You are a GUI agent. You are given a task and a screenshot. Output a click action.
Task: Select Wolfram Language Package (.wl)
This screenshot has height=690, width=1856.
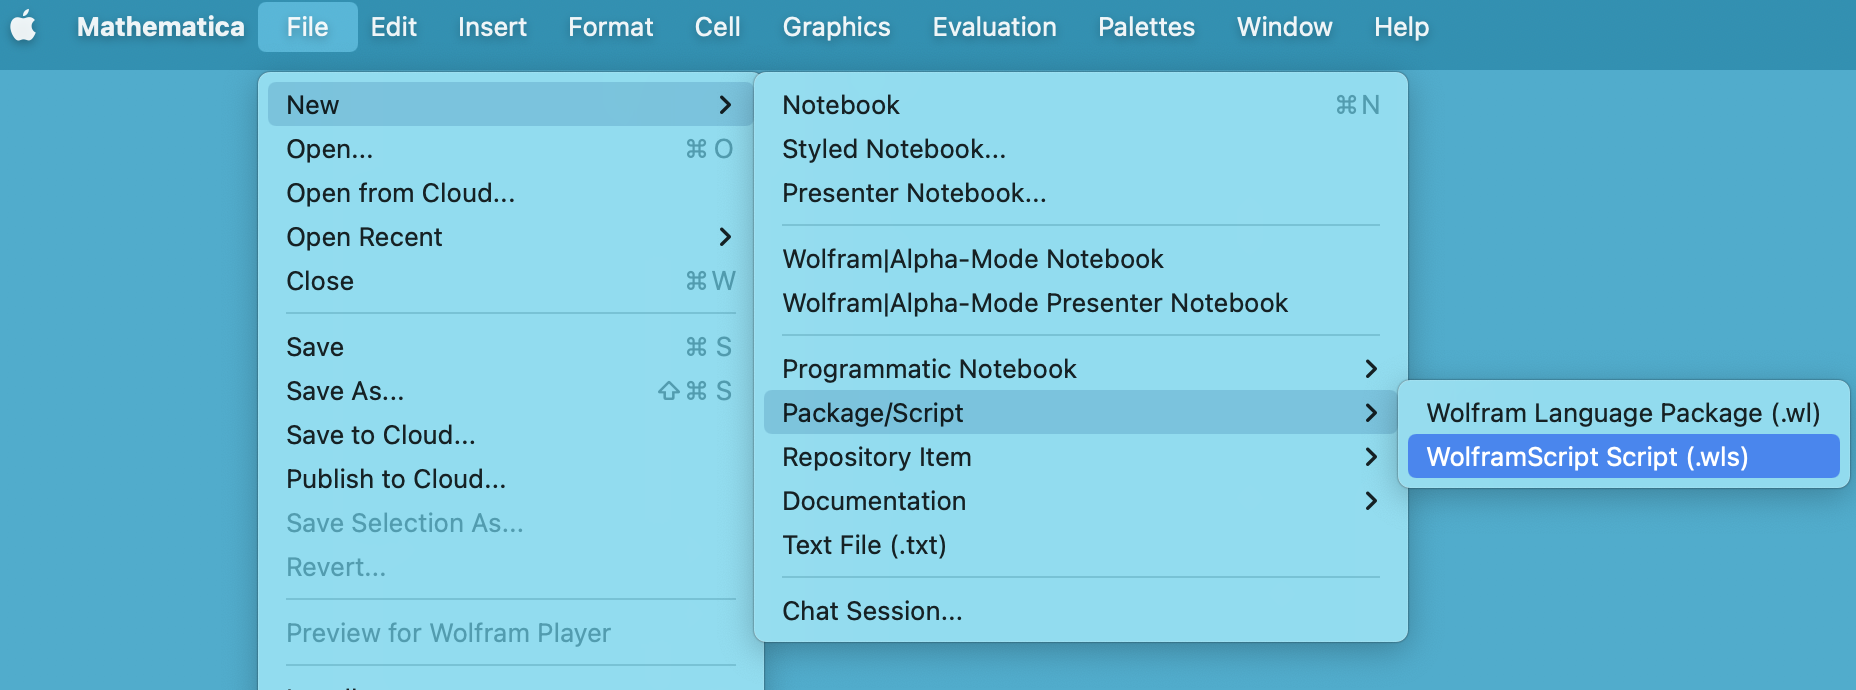pos(1623,412)
